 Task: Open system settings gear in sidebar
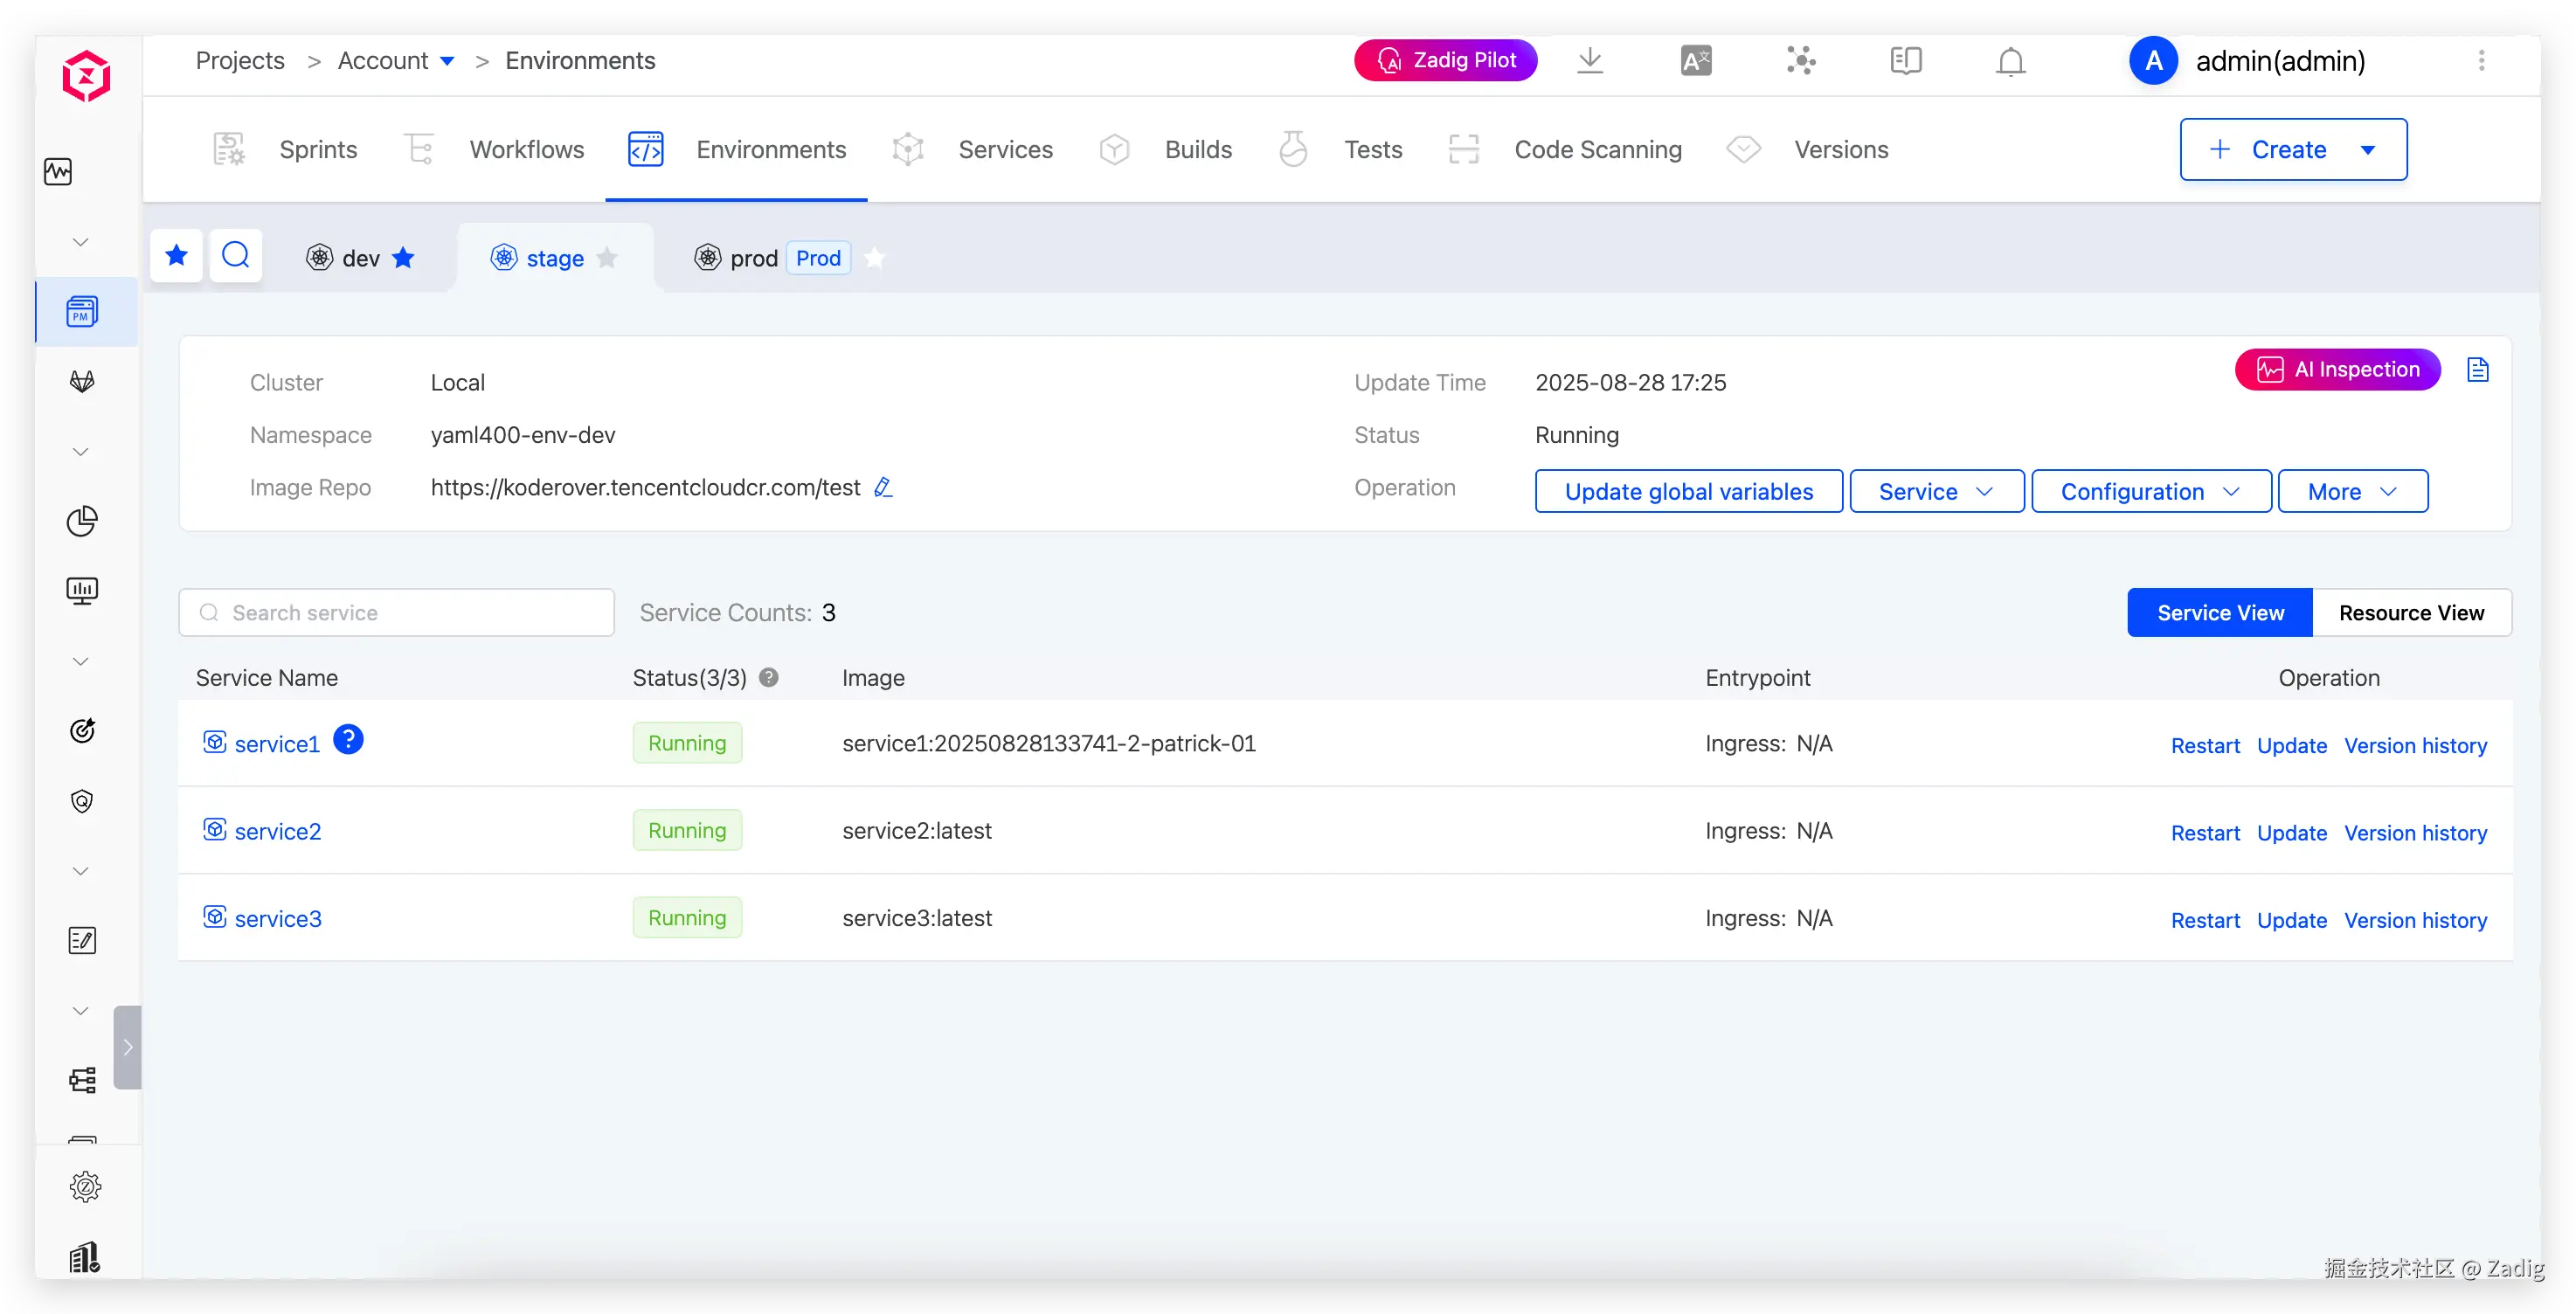coord(85,1186)
